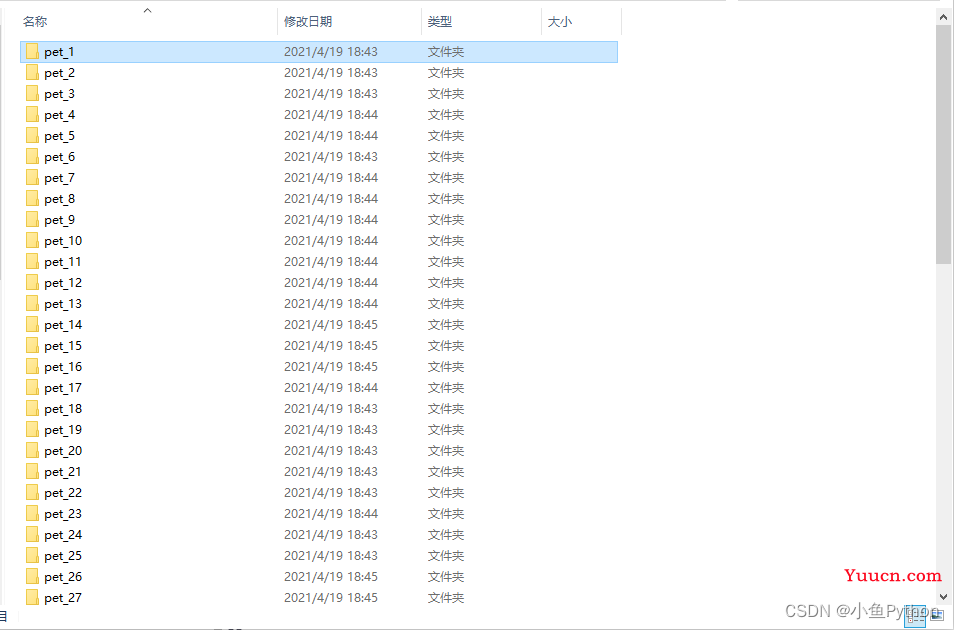Click the 文件夹 type cell of pet_26
Screen dimensions: 954x630
click(x=445, y=577)
